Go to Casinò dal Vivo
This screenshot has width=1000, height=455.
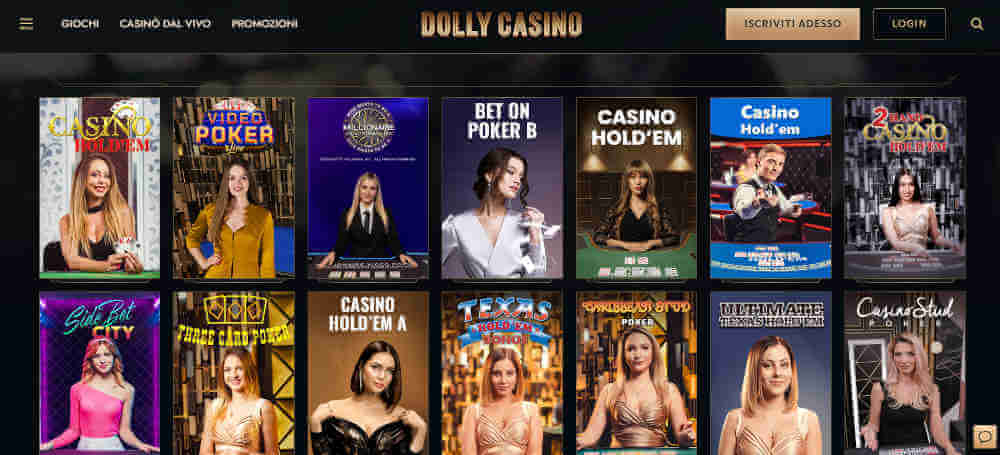(165, 24)
